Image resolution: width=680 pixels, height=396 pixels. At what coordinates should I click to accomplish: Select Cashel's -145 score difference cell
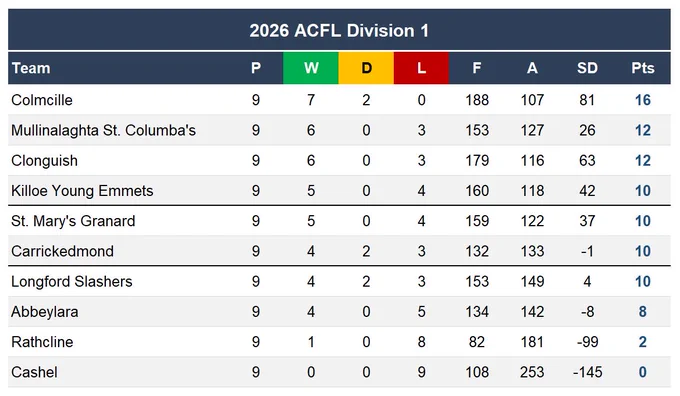[x=587, y=373]
